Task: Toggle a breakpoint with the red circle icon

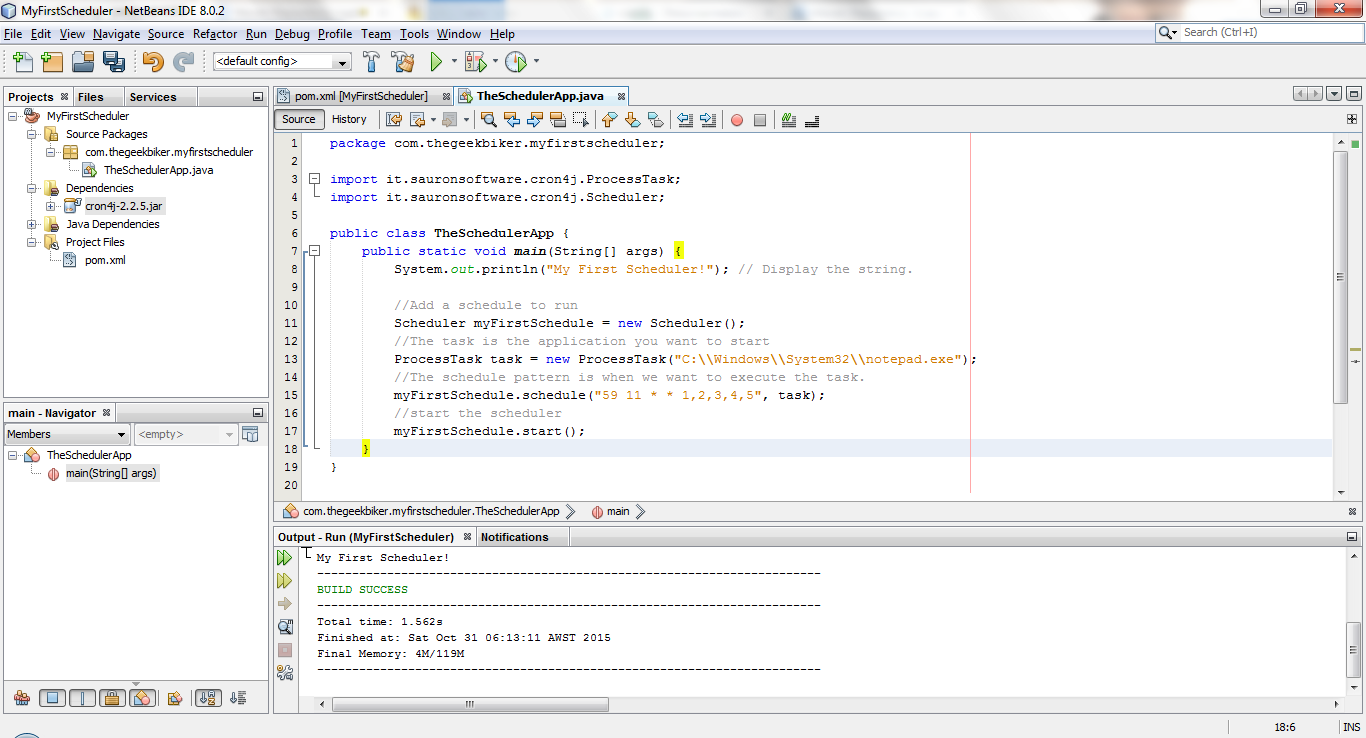Action: (737, 120)
